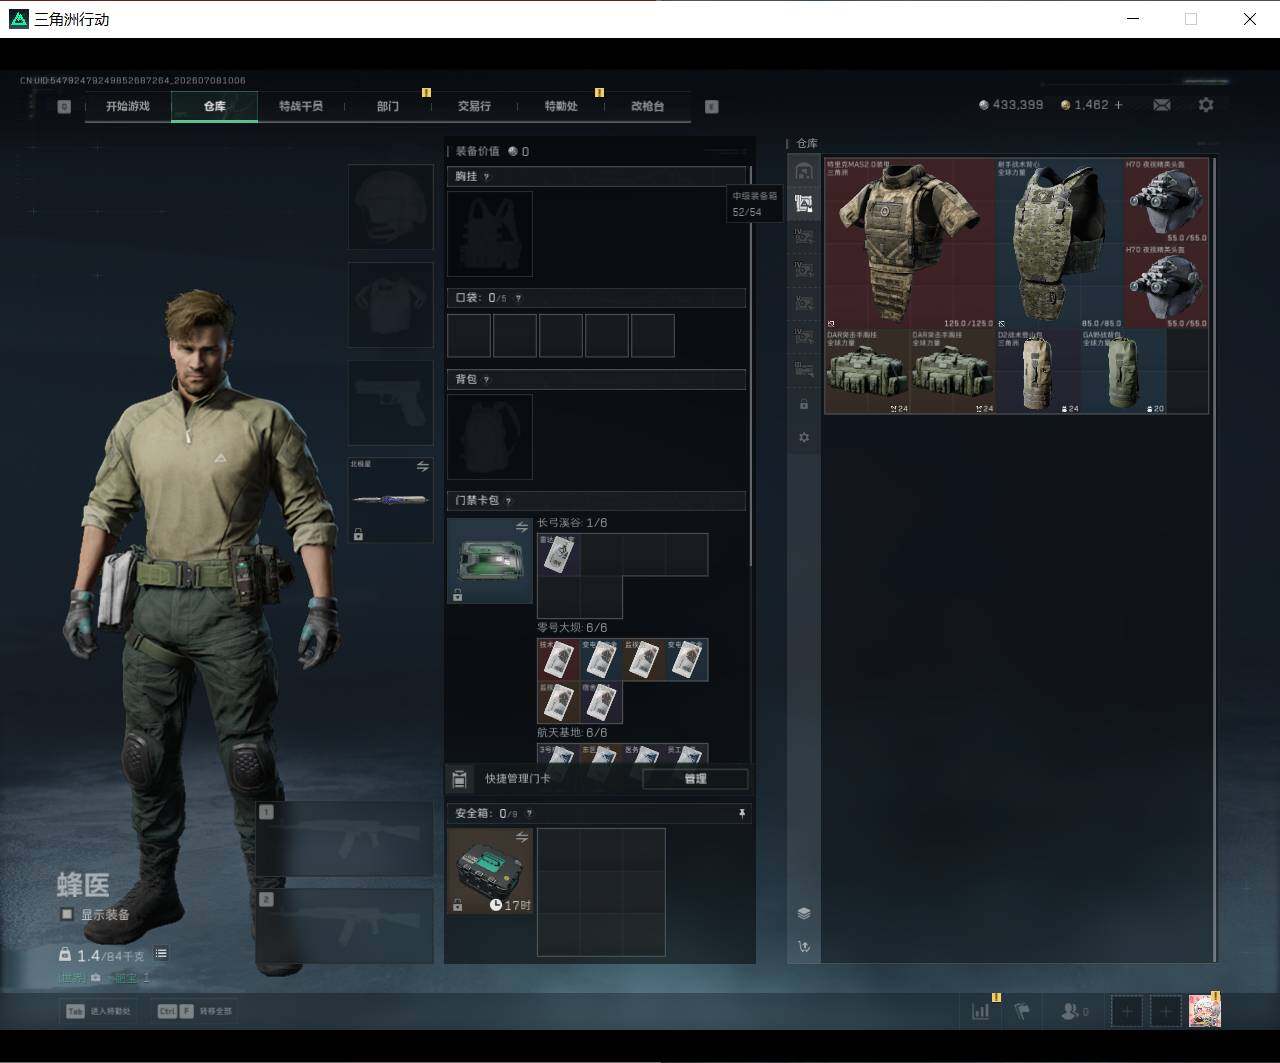Select the 射手战术背心 armor item
The width and height of the screenshot is (1280, 1063).
pos(1060,243)
